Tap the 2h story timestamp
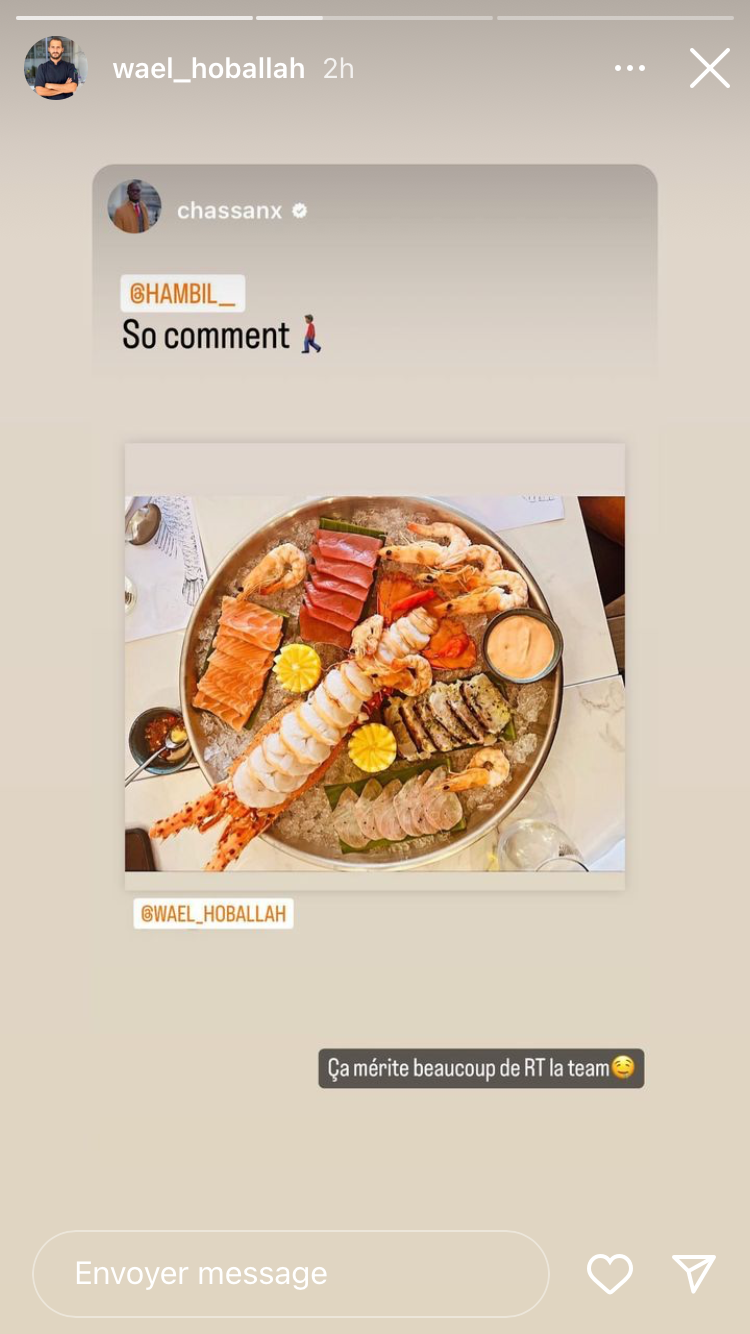This screenshot has width=750, height=1334. (338, 68)
